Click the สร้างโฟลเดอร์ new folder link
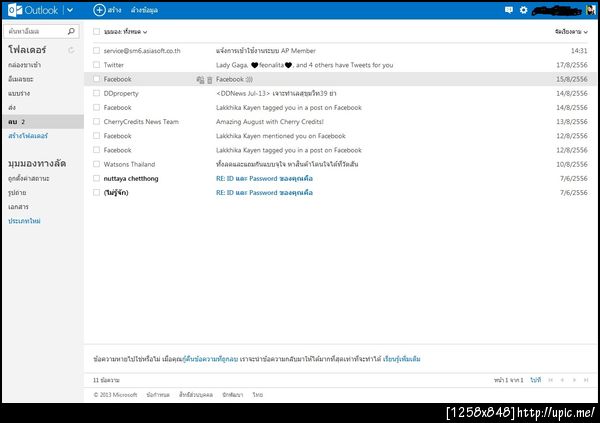 (x=28, y=136)
